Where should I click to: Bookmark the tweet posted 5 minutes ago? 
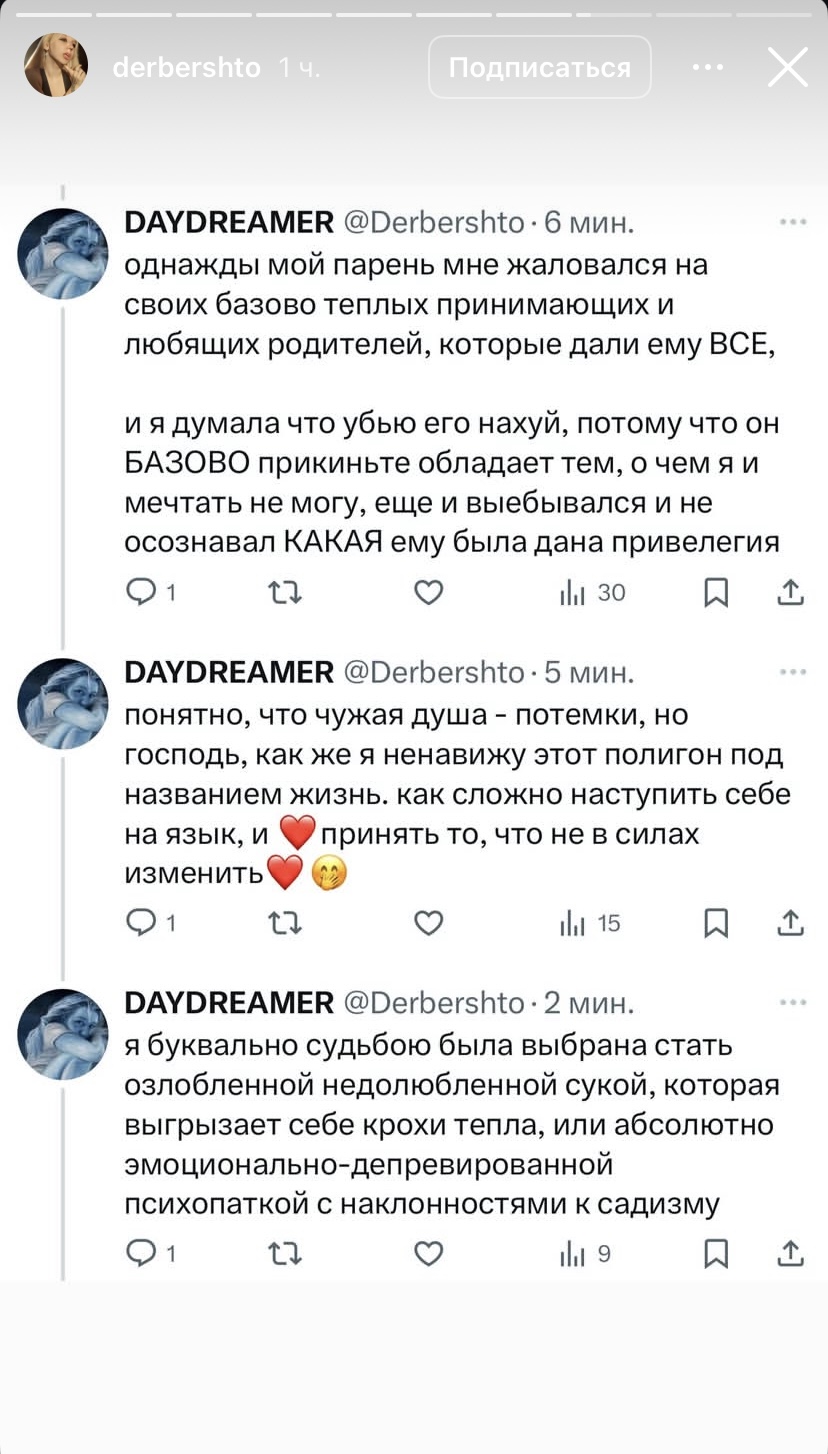pos(716,923)
